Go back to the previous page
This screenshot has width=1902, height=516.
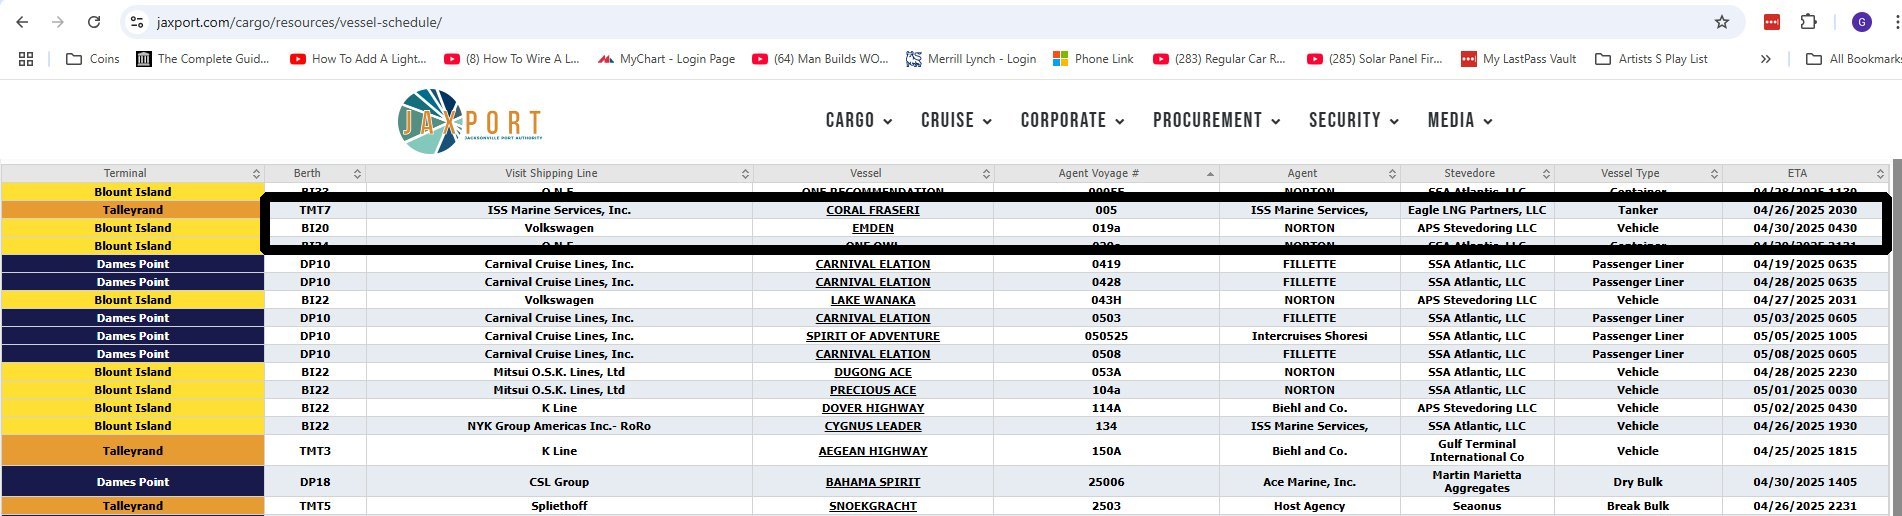click(x=22, y=22)
